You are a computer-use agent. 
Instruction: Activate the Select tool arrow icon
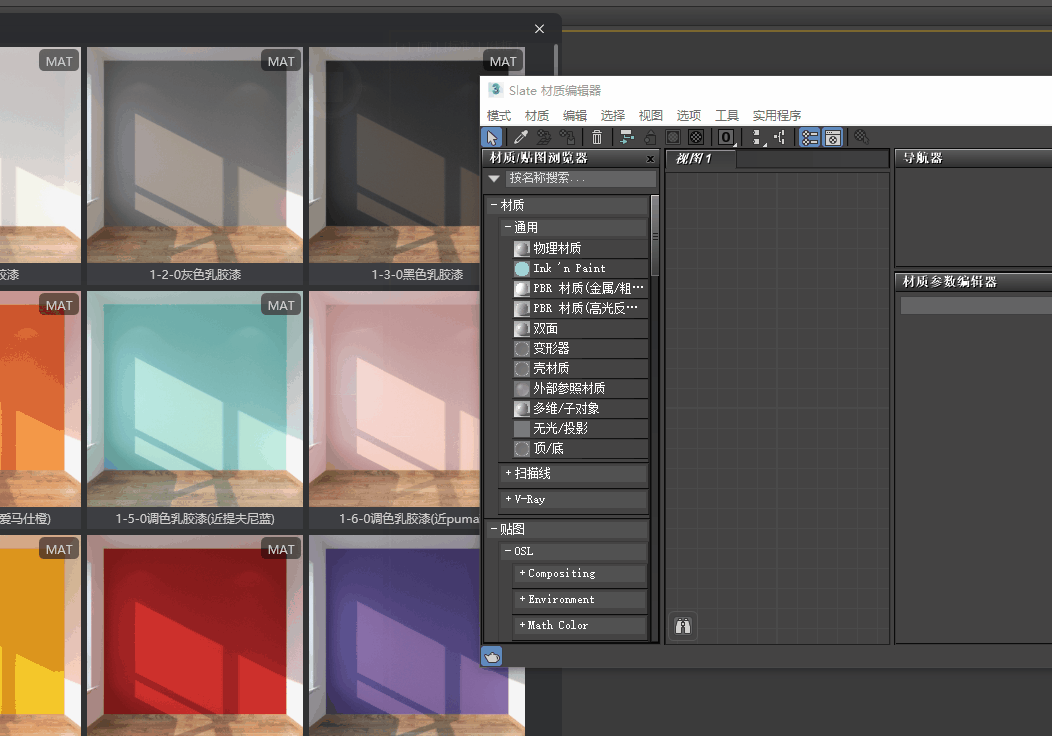pyautogui.click(x=492, y=137)
